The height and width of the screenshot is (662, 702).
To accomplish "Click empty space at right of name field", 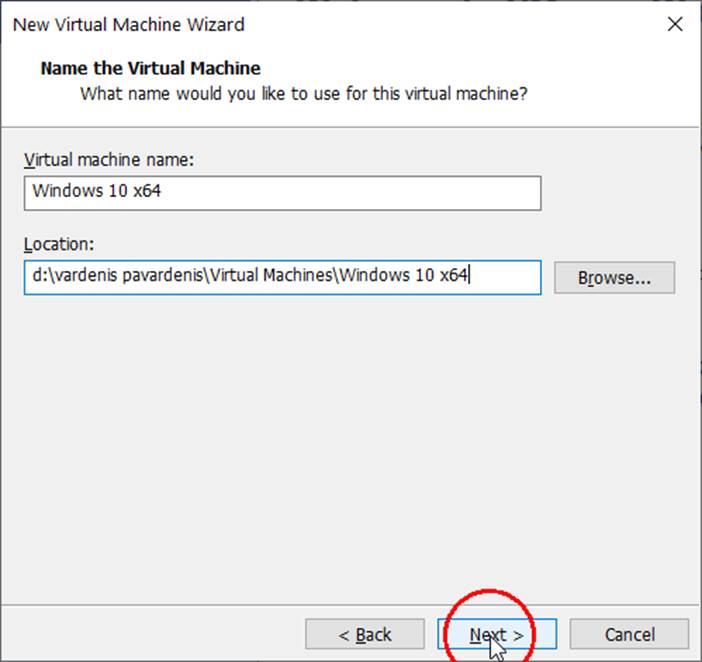I will coord(400,193).
